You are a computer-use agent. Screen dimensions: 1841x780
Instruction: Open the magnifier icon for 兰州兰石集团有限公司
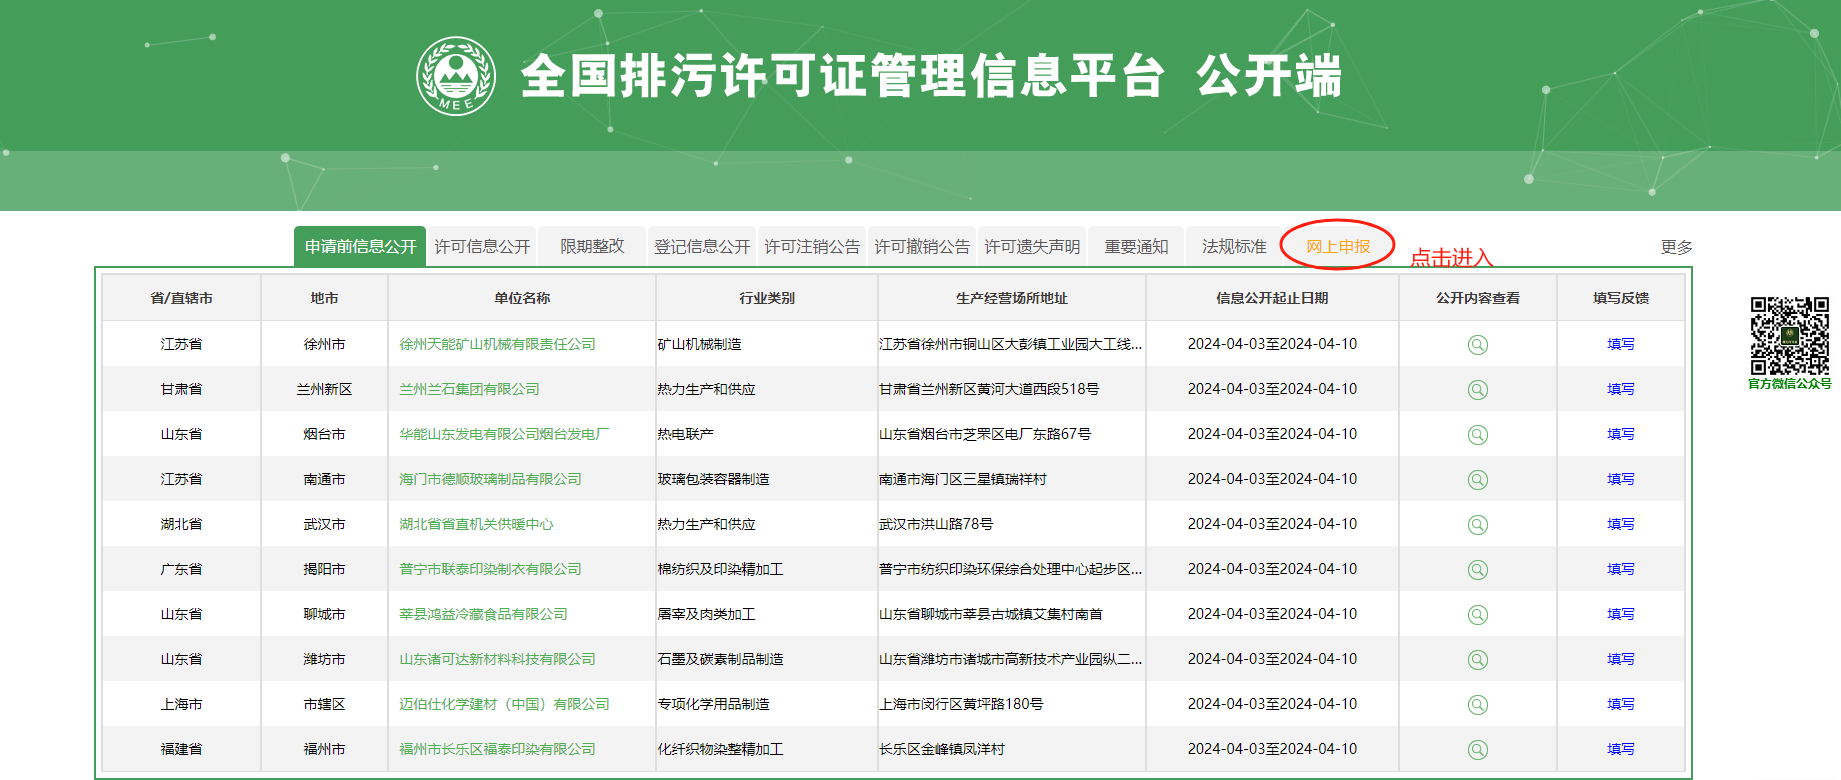click(1477, 390)
